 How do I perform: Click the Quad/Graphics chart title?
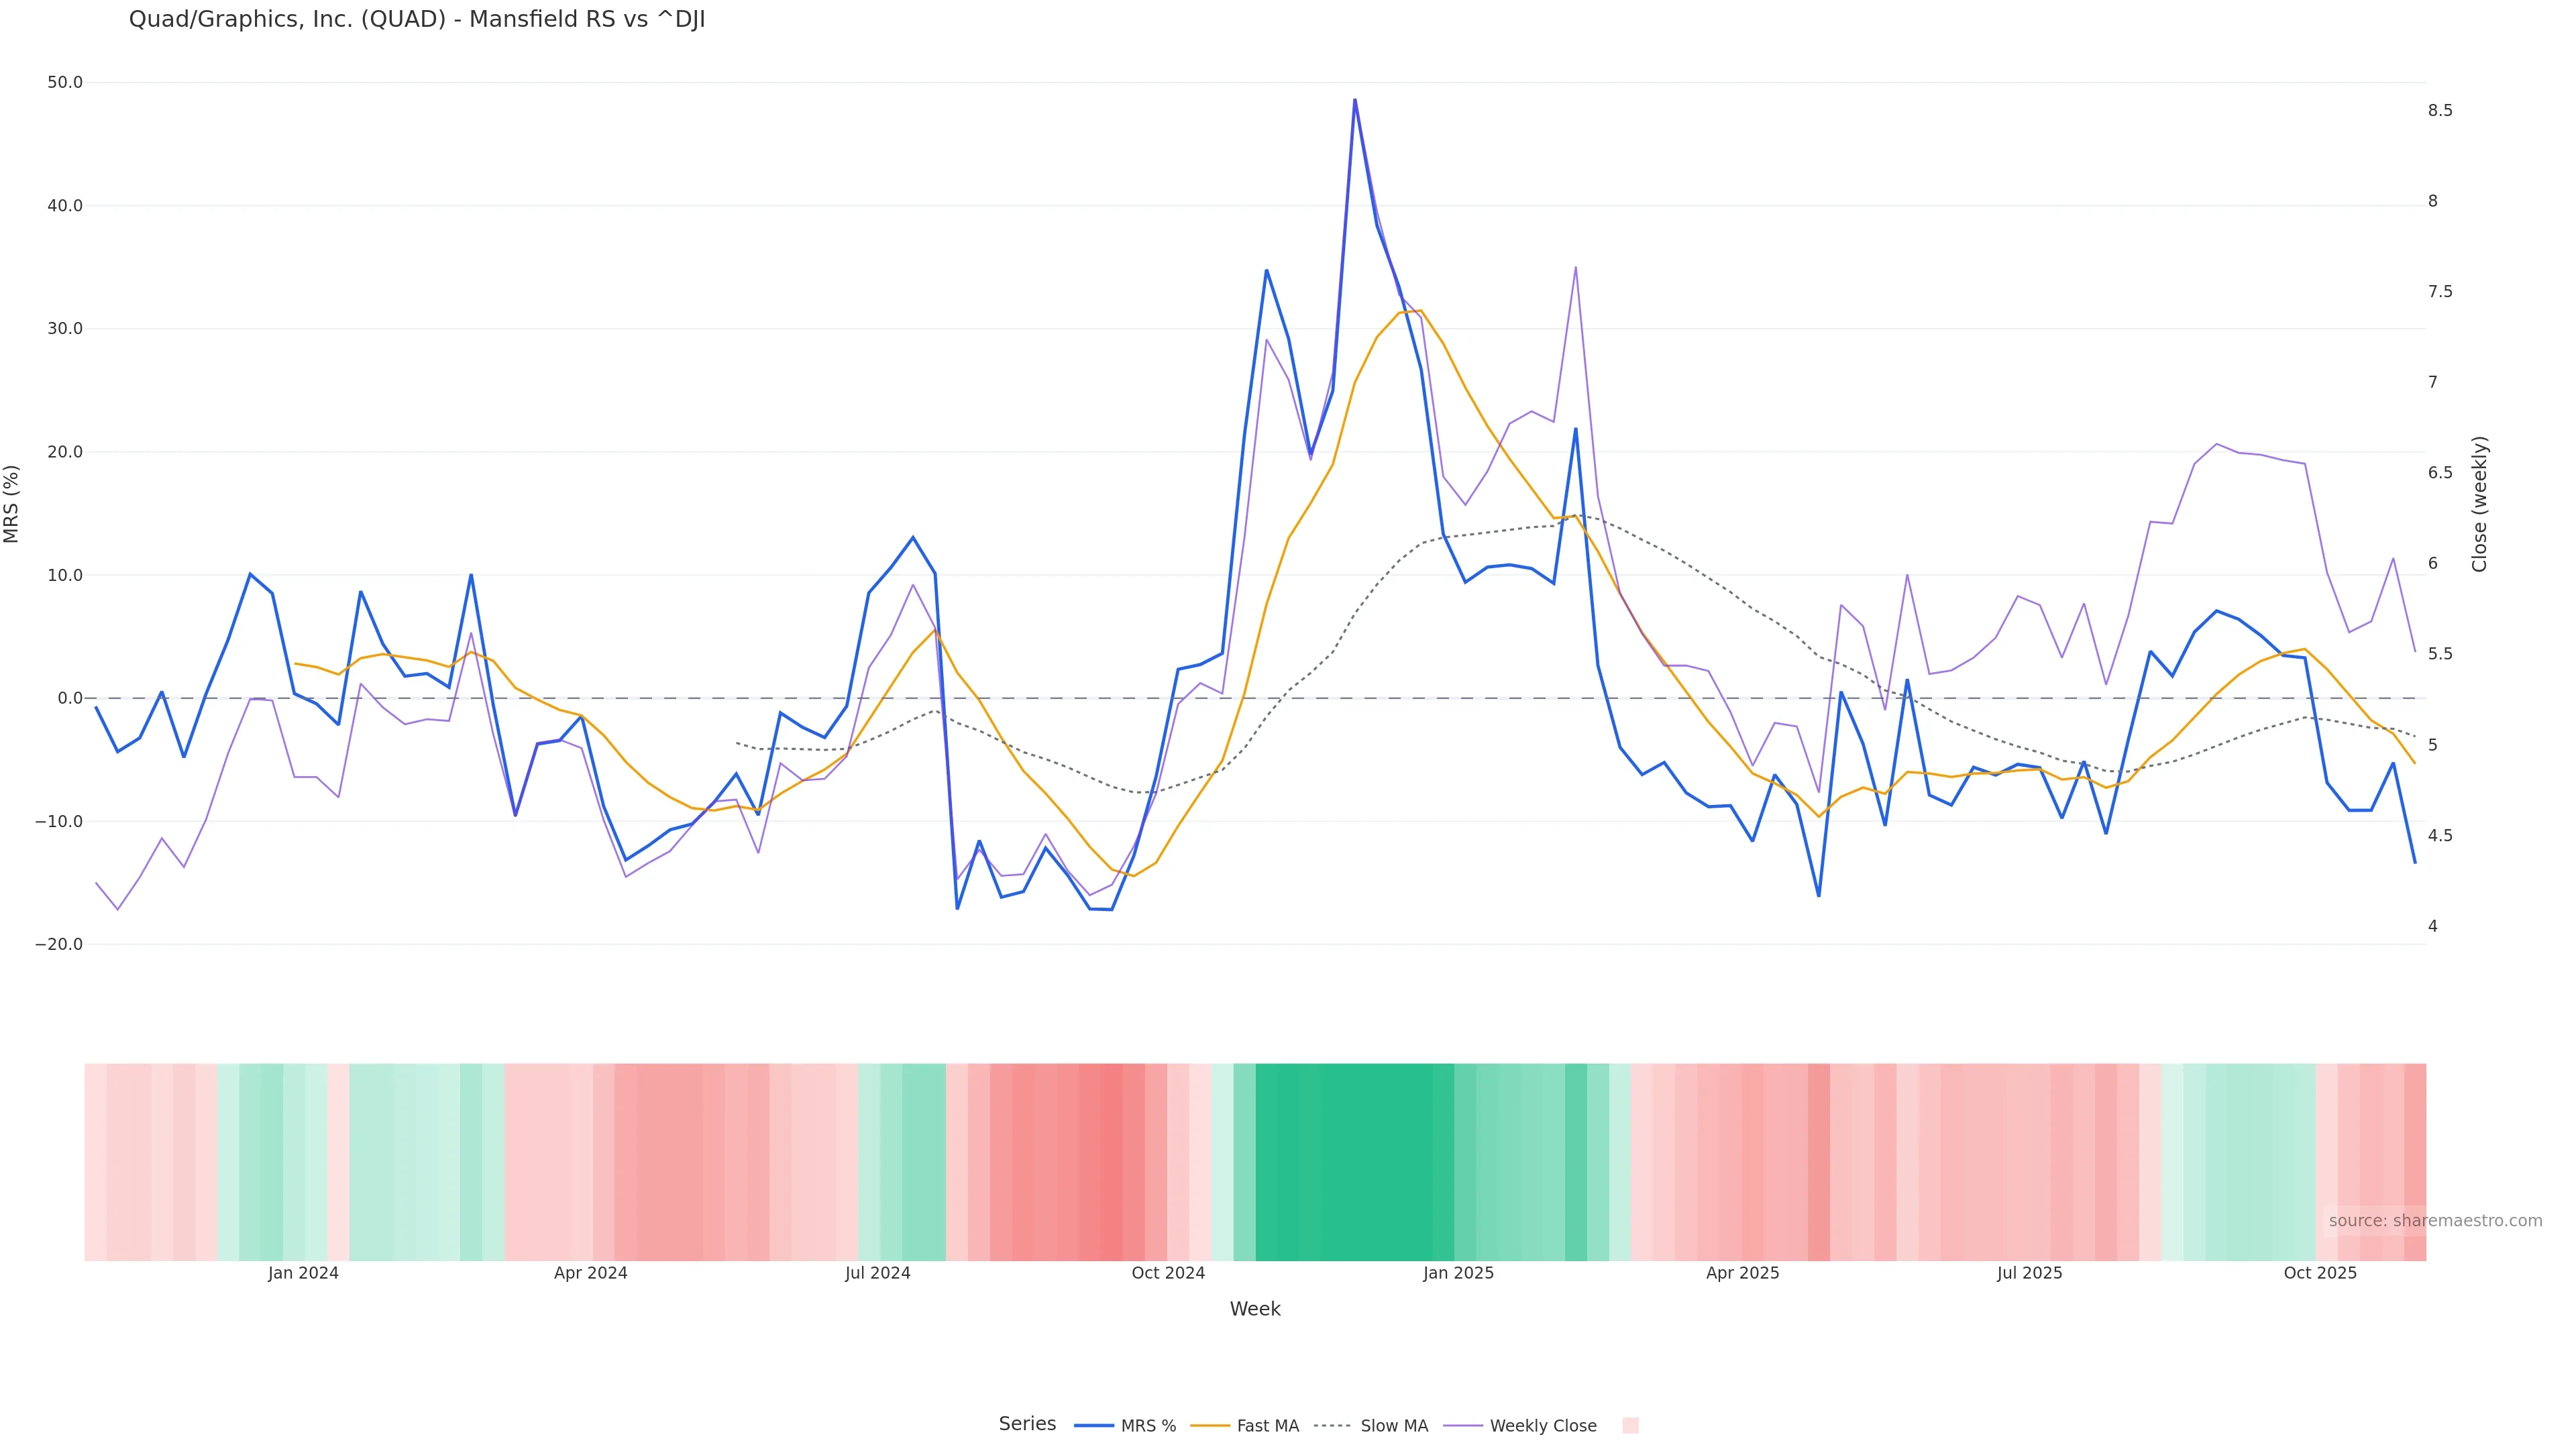tap(417, 20)
